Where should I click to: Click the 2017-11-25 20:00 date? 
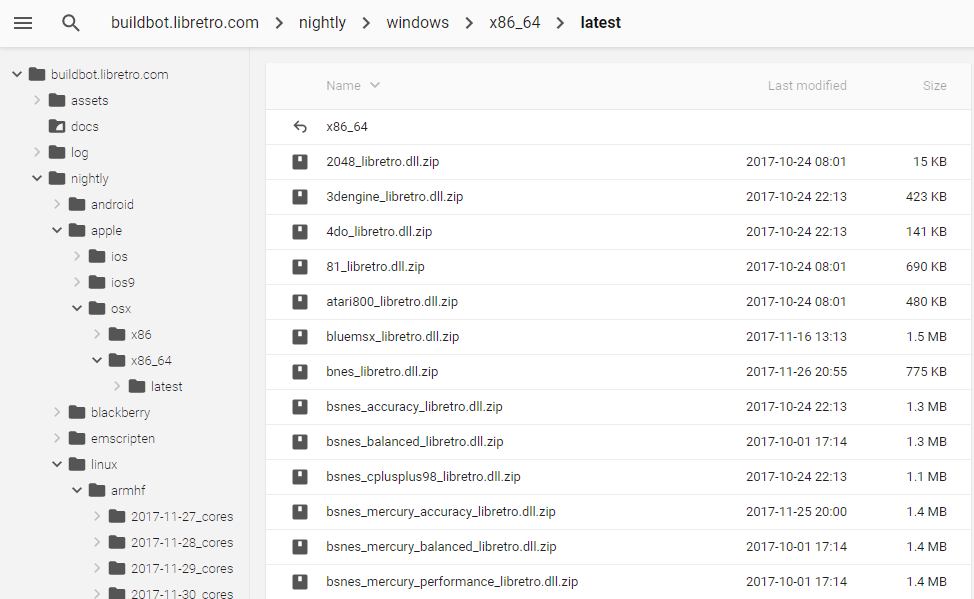(796, 512)
